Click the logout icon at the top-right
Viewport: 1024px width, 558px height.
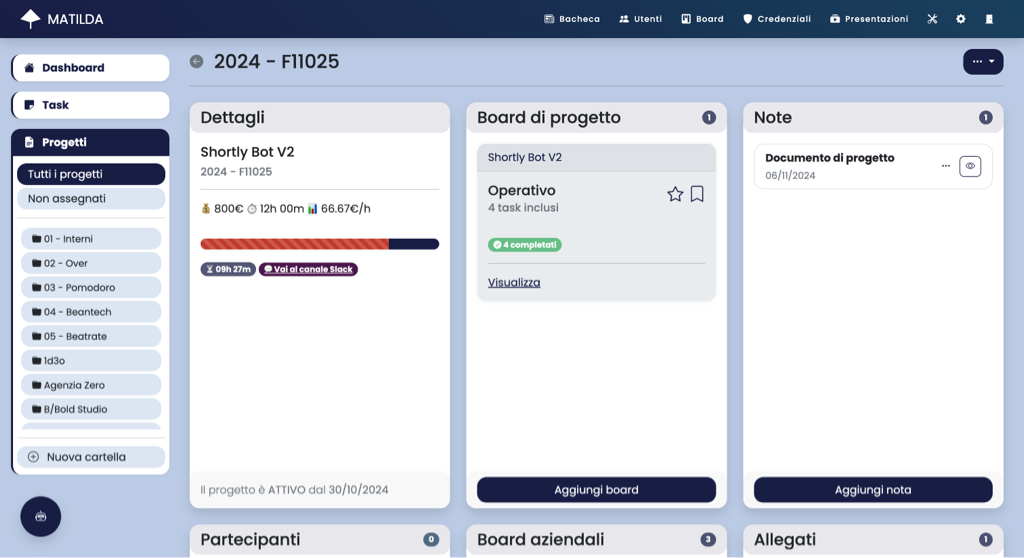(x=989, y=19)
